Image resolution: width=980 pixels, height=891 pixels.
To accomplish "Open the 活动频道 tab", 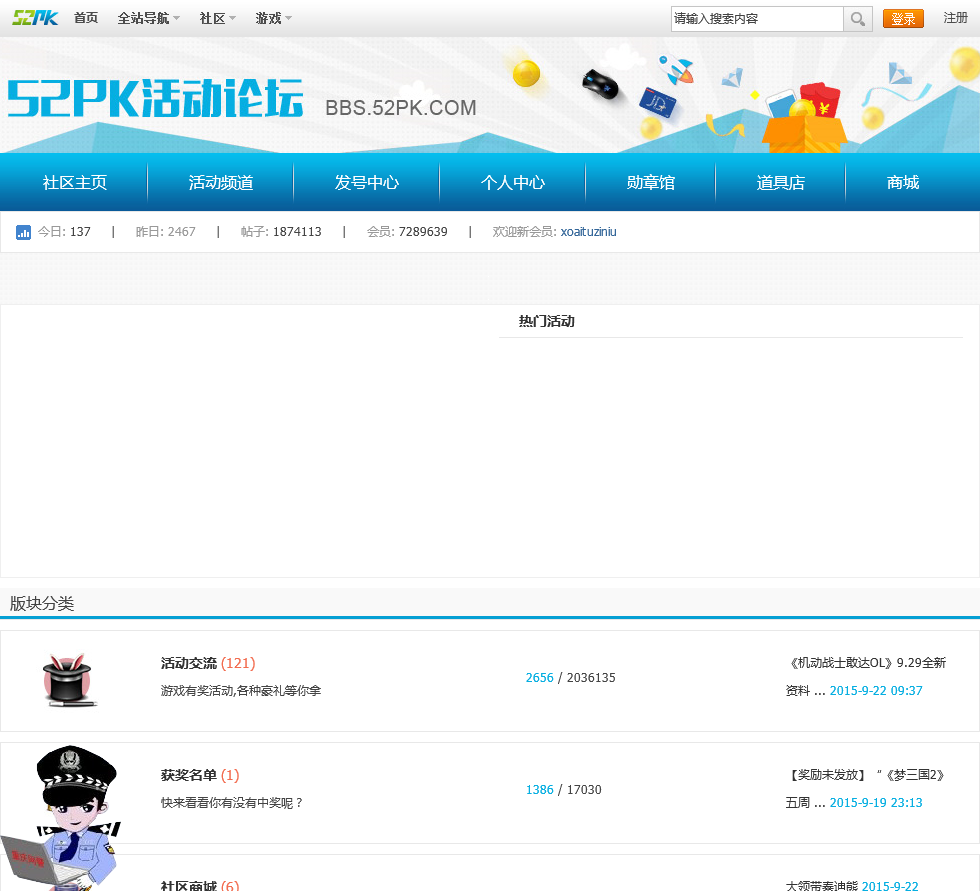I will click(221, 182).
